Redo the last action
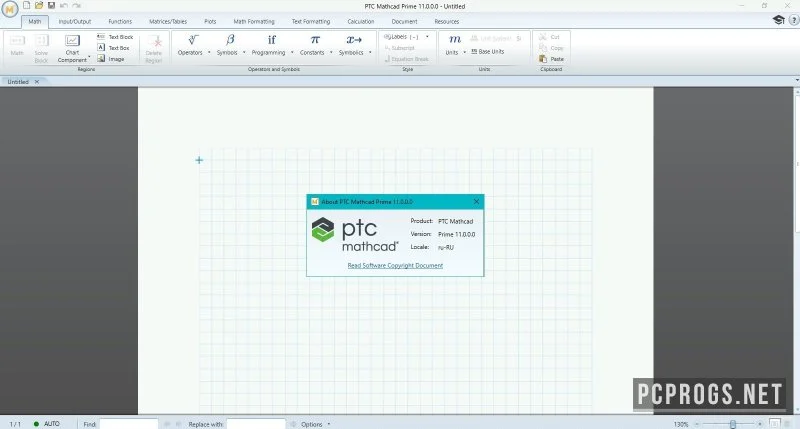This screenshot has width=800, height=429. tap(77, 5)
